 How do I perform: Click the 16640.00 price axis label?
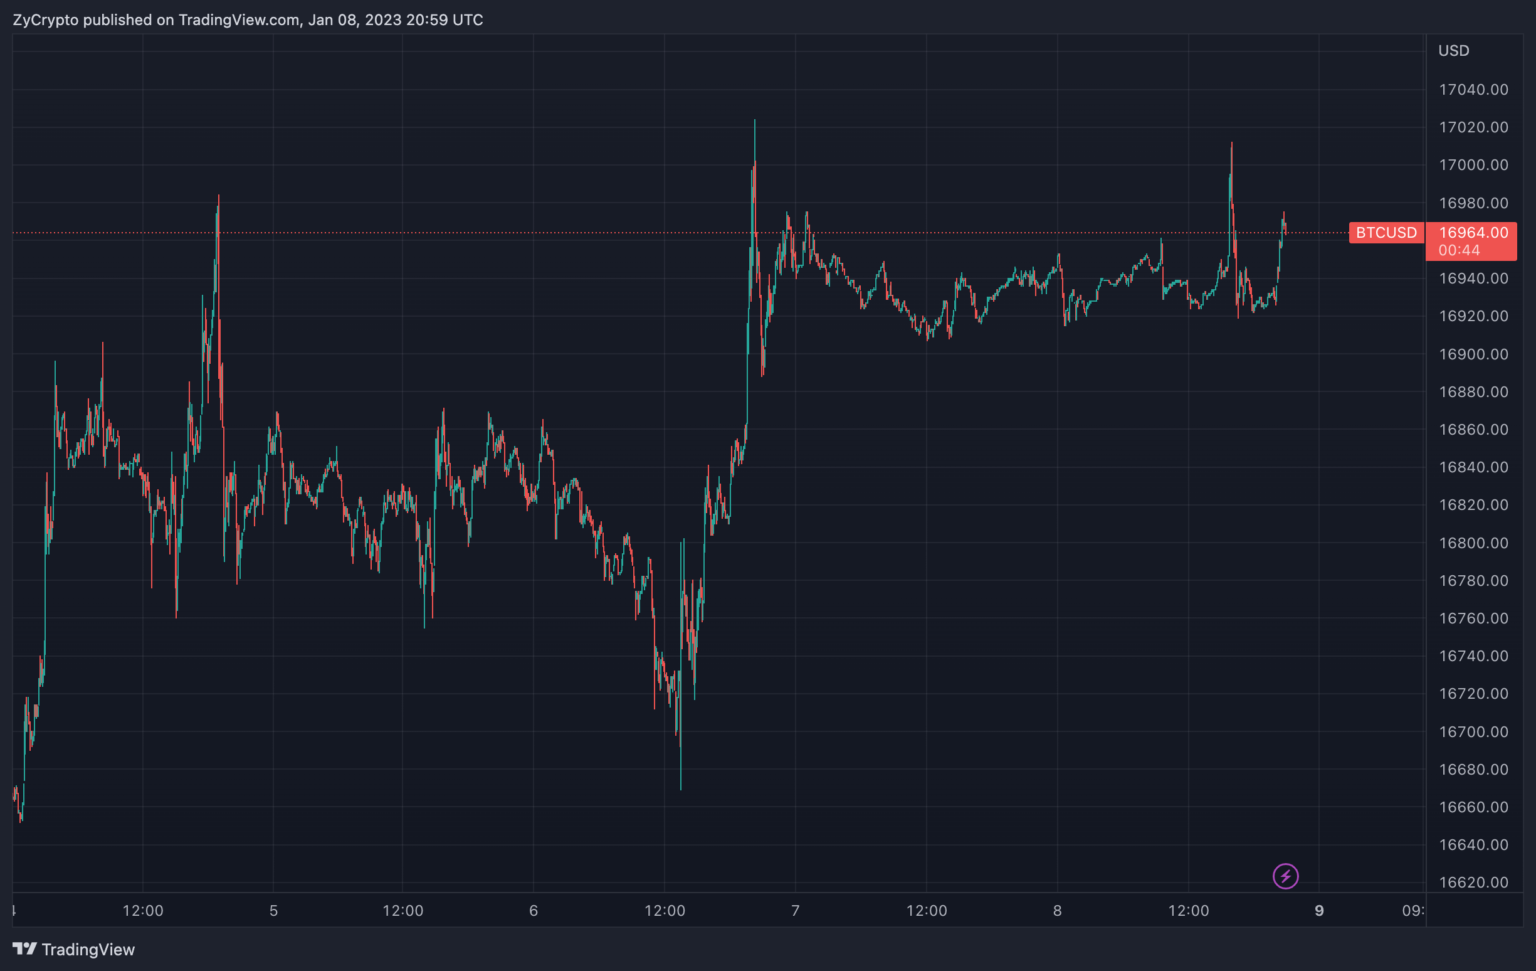(1473, 845)
